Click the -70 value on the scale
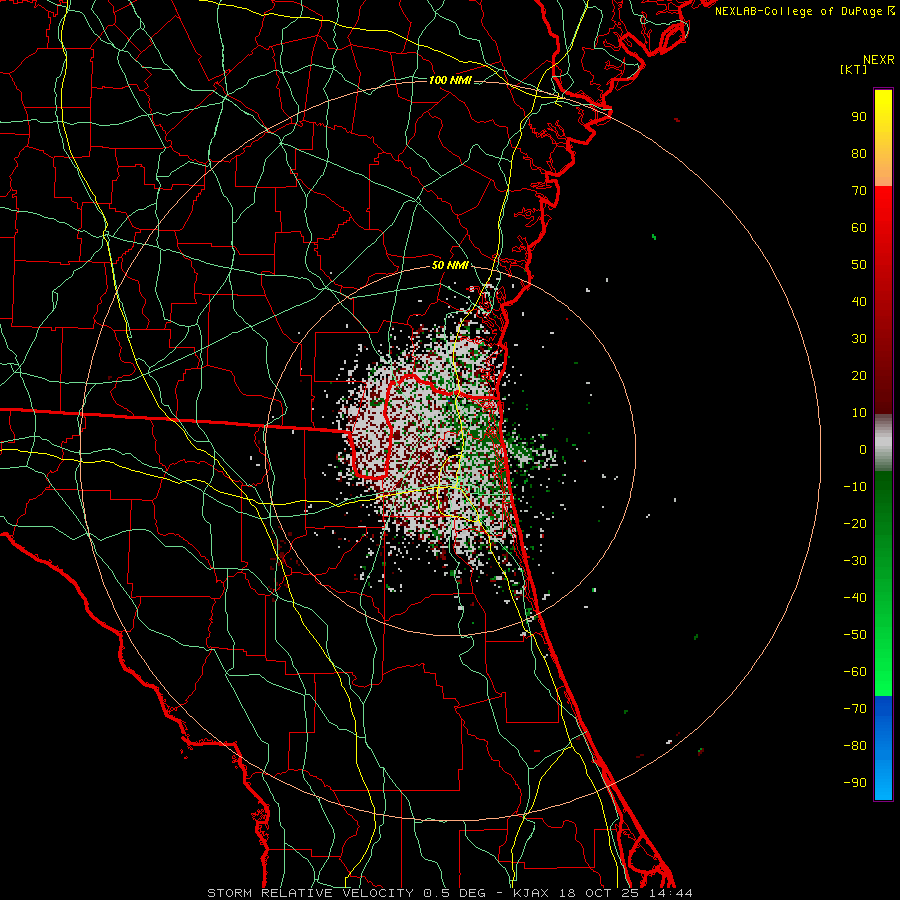Viewport: 900px width, 900px height. (x=855, y=709)
